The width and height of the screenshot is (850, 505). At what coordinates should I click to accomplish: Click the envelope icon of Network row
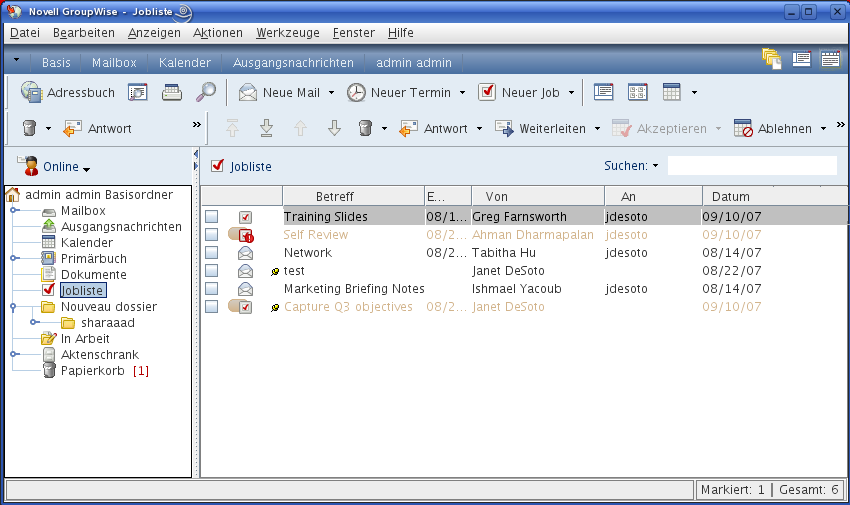click(x=246, y=253)
